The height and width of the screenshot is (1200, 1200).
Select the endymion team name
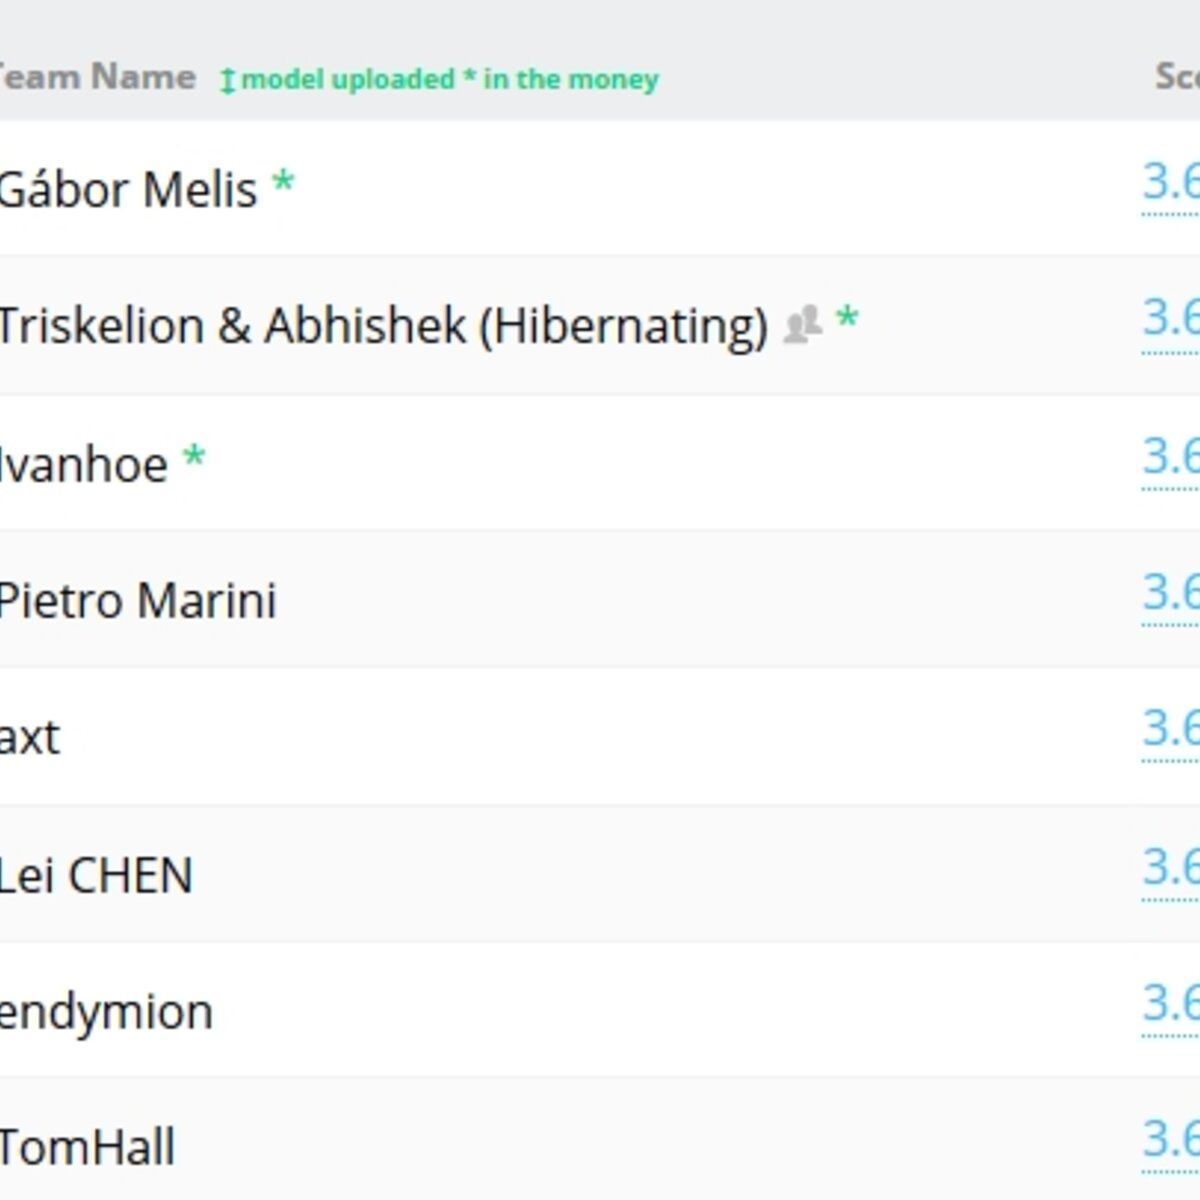(106, 1012)
